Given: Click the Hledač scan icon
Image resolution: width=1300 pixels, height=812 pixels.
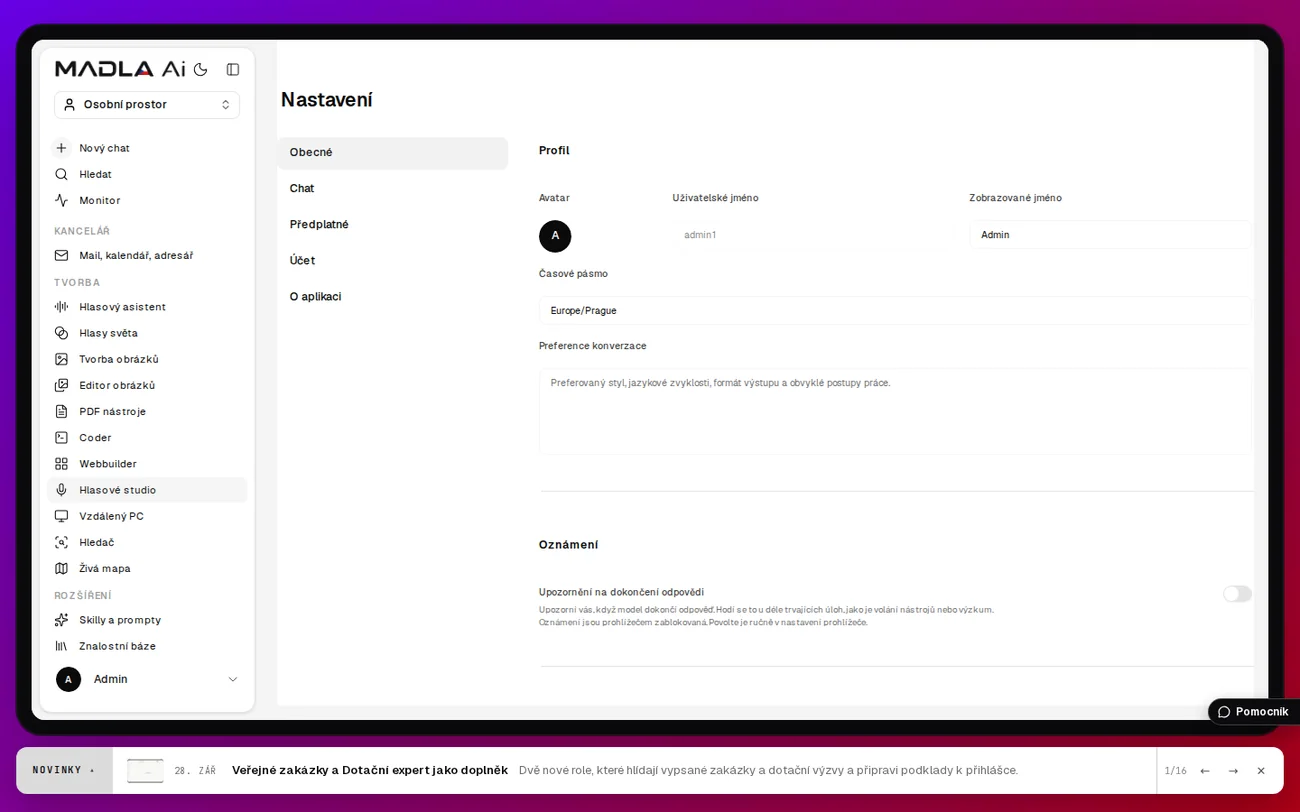Looking at the screenshot, I should coord(61,542).
